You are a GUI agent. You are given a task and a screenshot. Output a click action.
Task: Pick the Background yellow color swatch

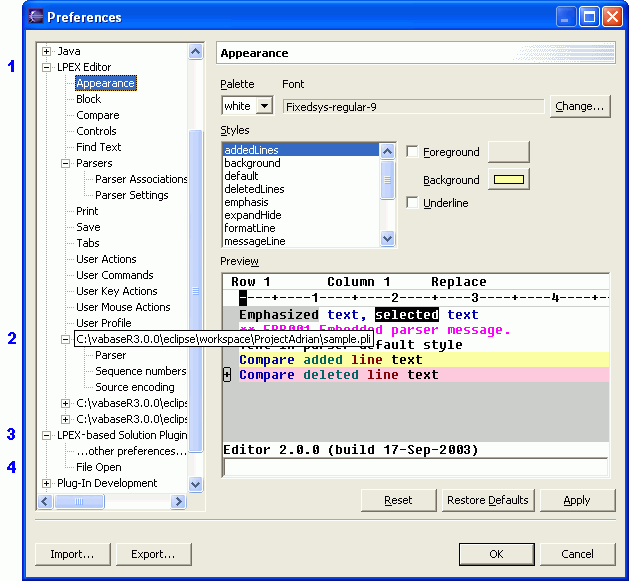[509, 179]
